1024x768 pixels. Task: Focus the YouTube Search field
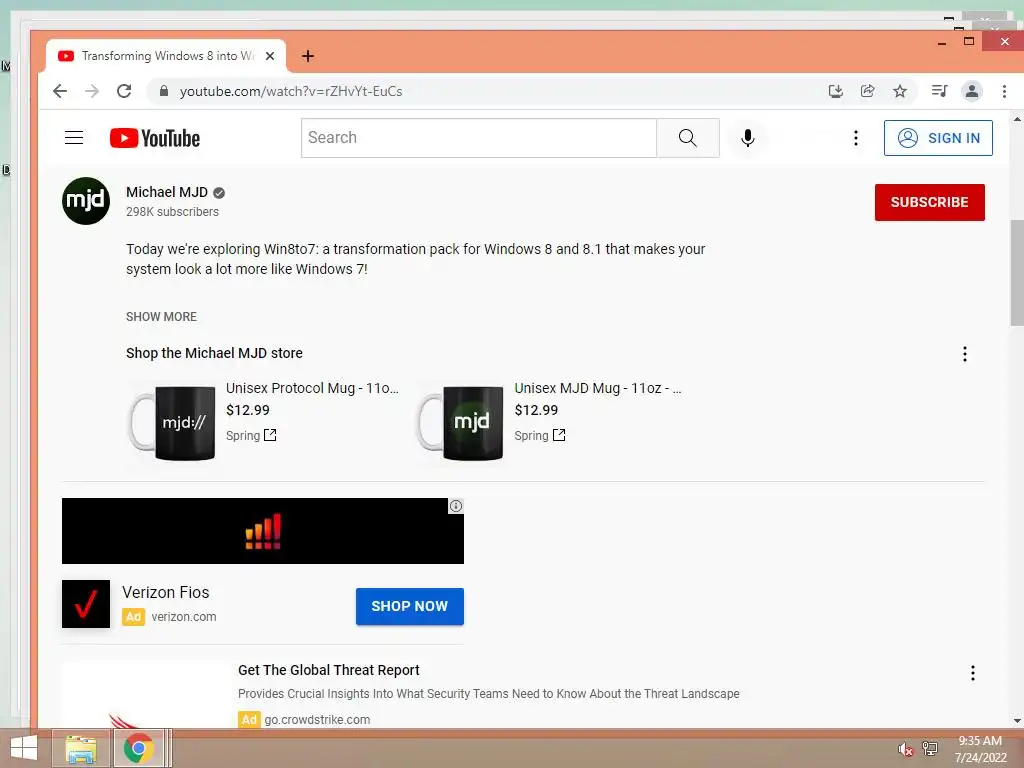tap(479, 138)
